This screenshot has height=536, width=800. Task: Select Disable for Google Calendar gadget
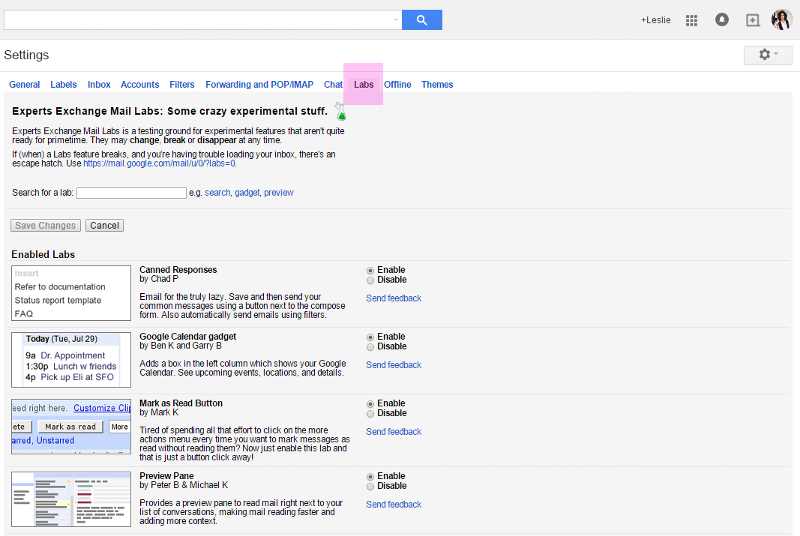coord(370,347)
